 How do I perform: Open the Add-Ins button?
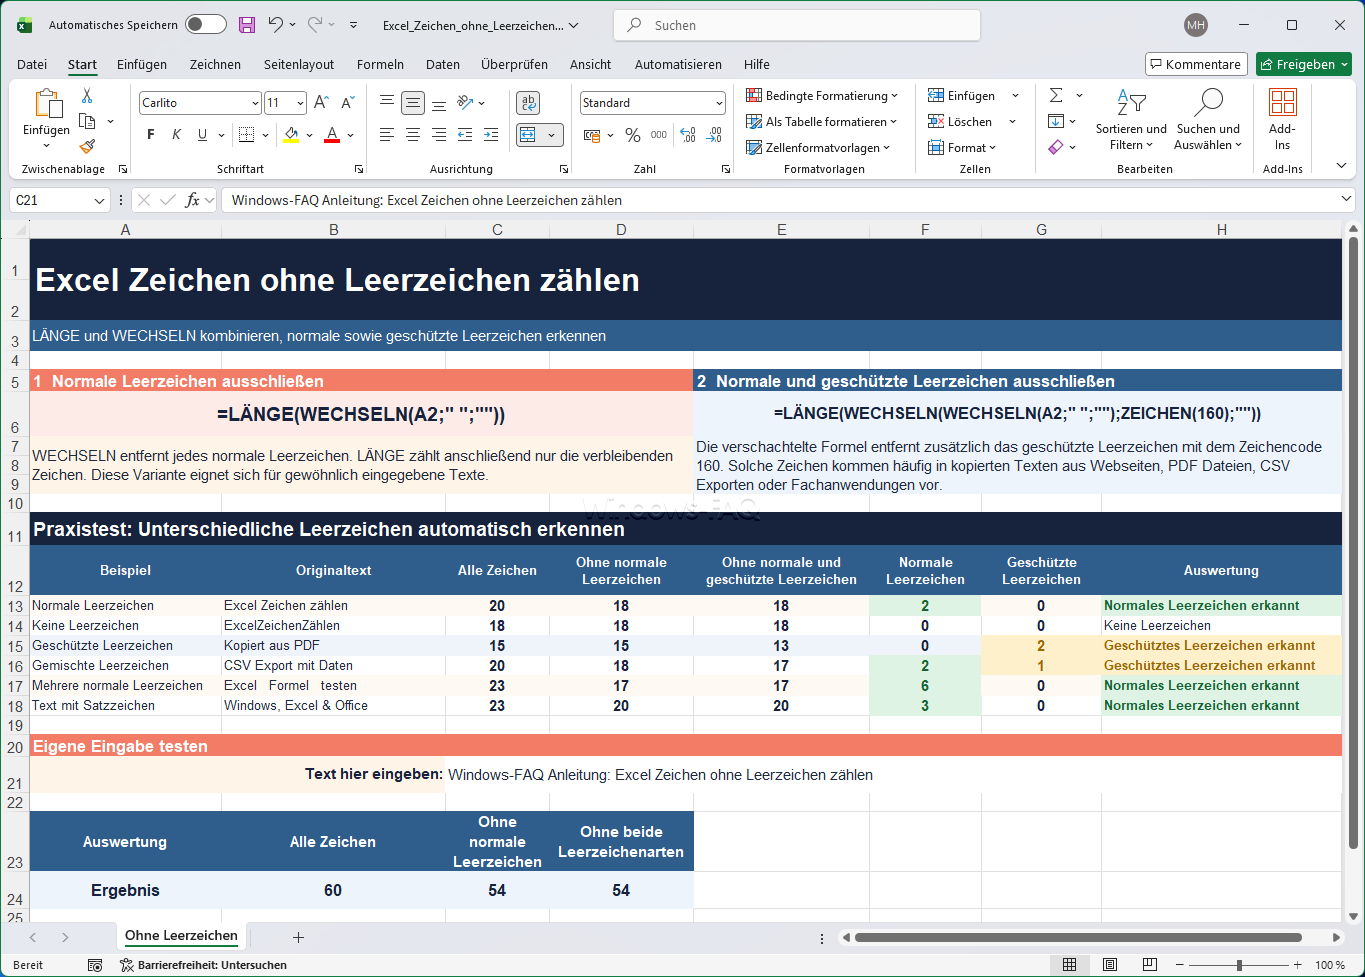1282,119
